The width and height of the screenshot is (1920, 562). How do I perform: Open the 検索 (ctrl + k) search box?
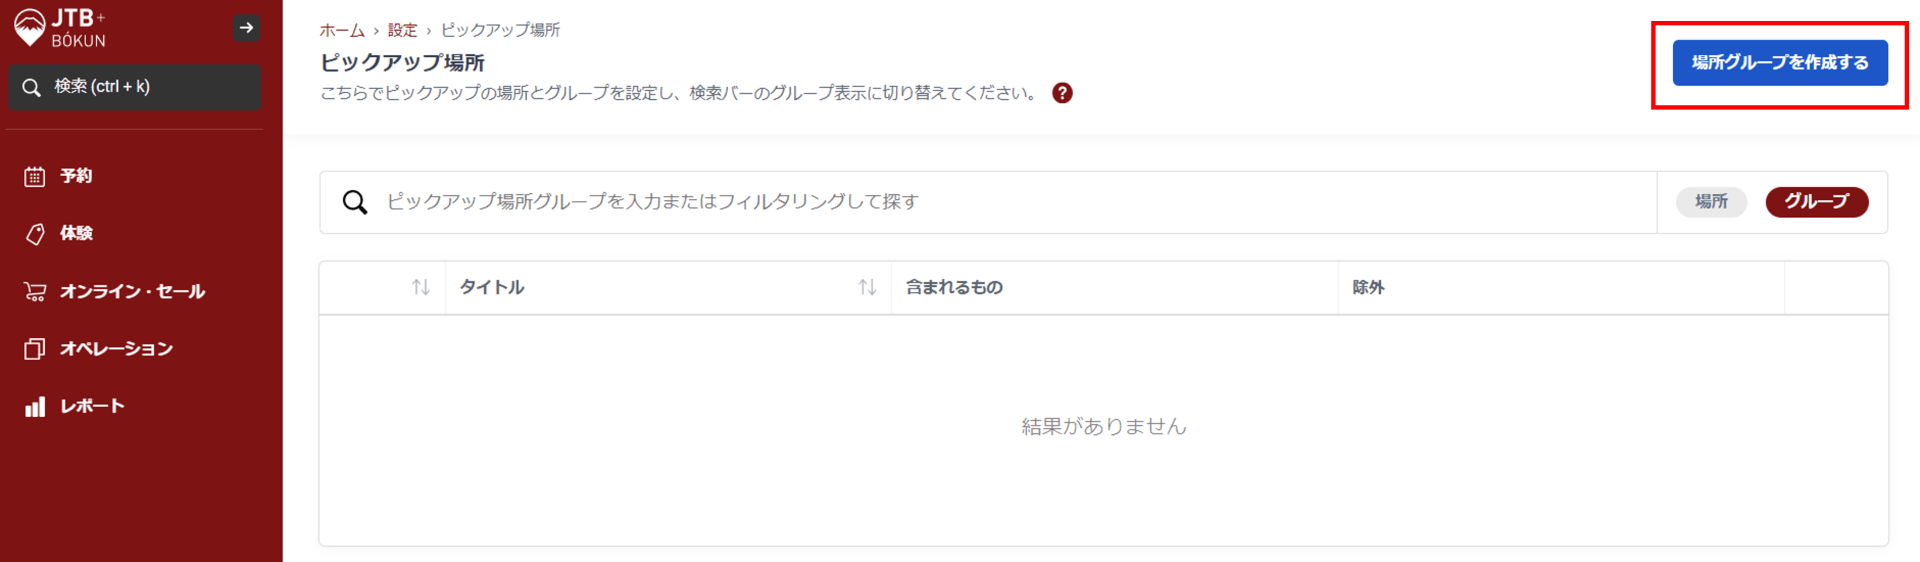click(x=135, y=87)
